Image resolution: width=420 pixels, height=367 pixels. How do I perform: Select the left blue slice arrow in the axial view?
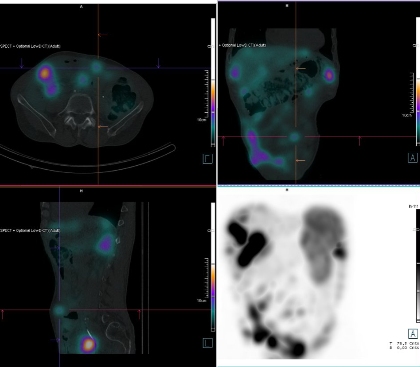[22, 63]
